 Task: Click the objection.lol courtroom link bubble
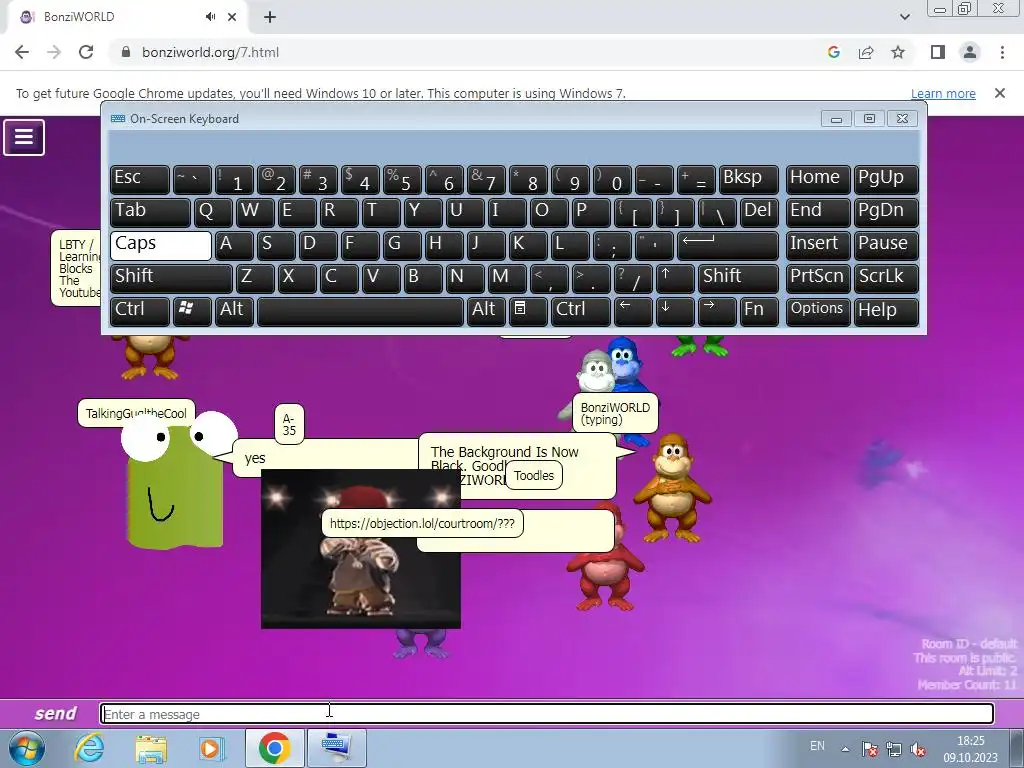click(x=422, y=523)
